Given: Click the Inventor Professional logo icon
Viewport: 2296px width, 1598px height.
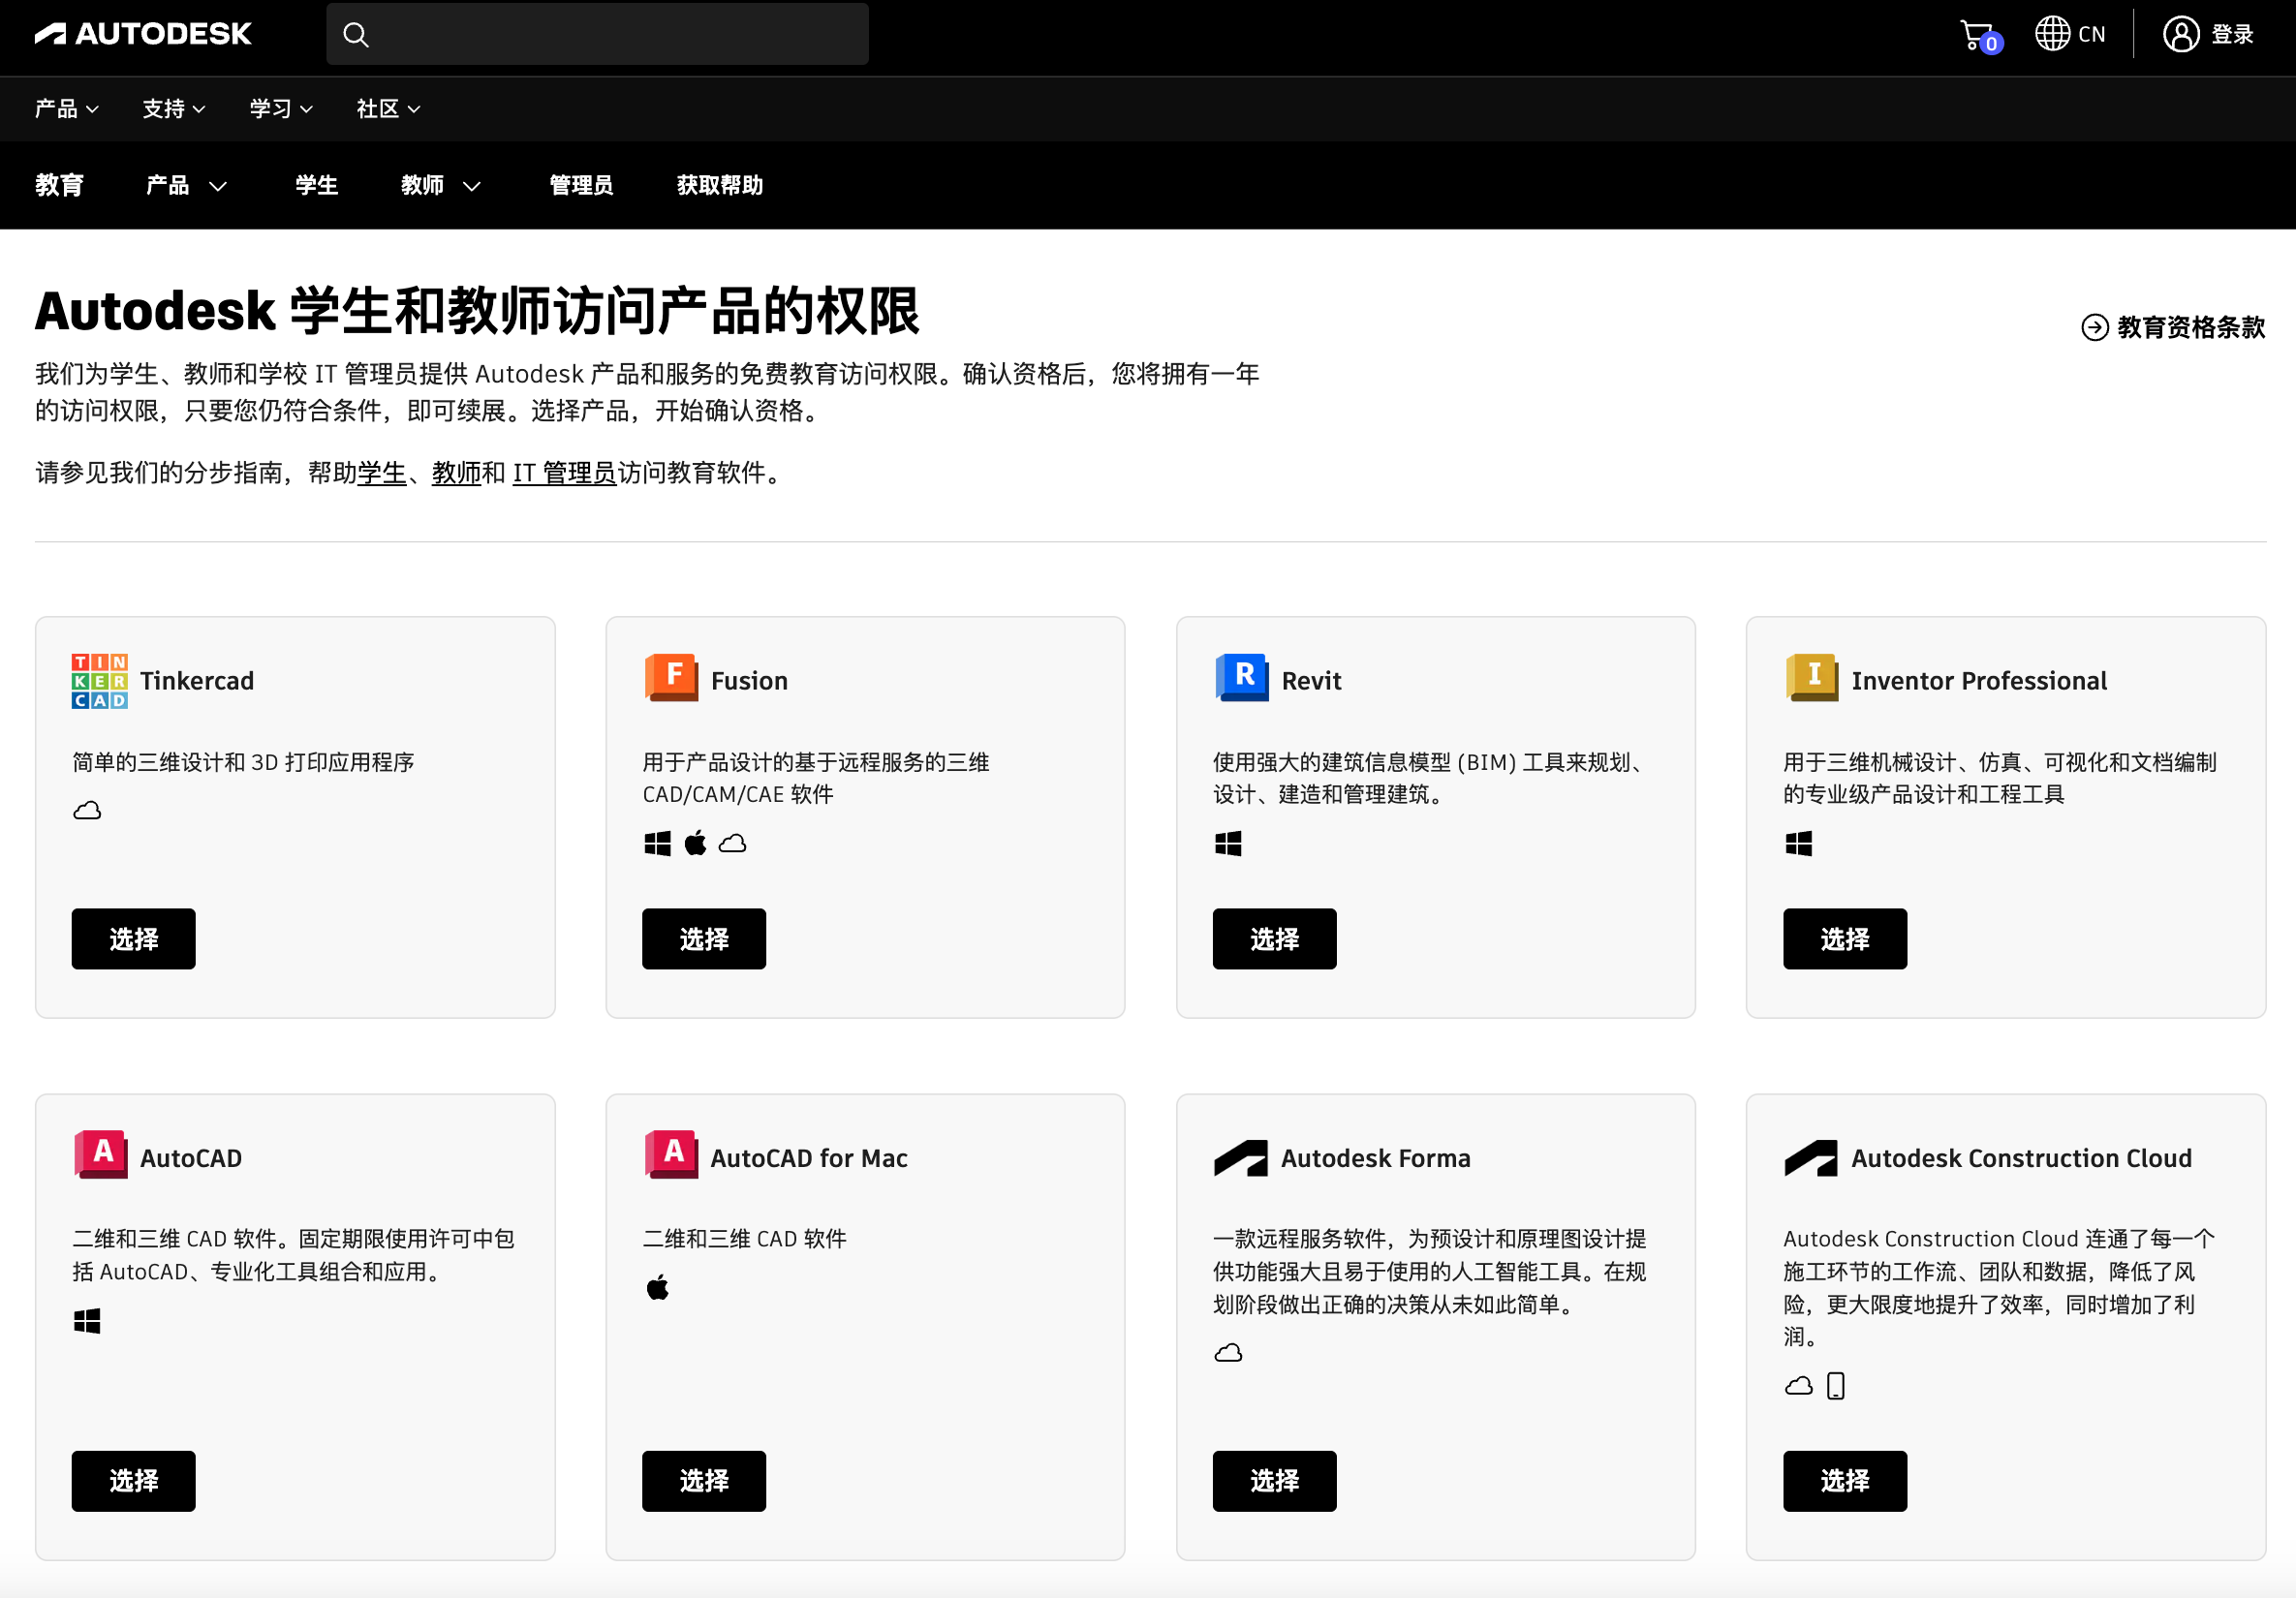Looking at the screenshot, I should (x=1812, y=678).
